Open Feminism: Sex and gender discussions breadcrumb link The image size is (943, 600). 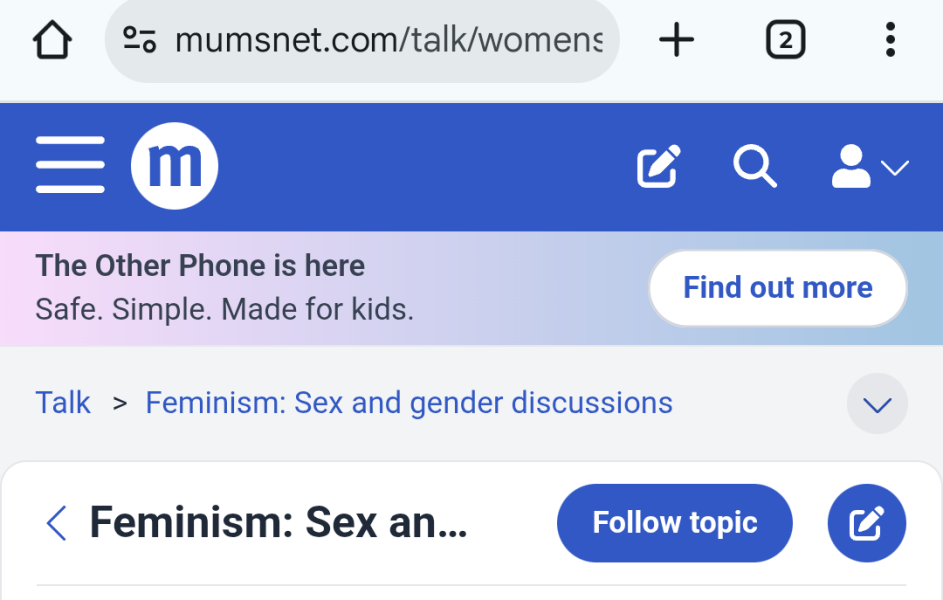pyautogui.click(x=408, y=402)
